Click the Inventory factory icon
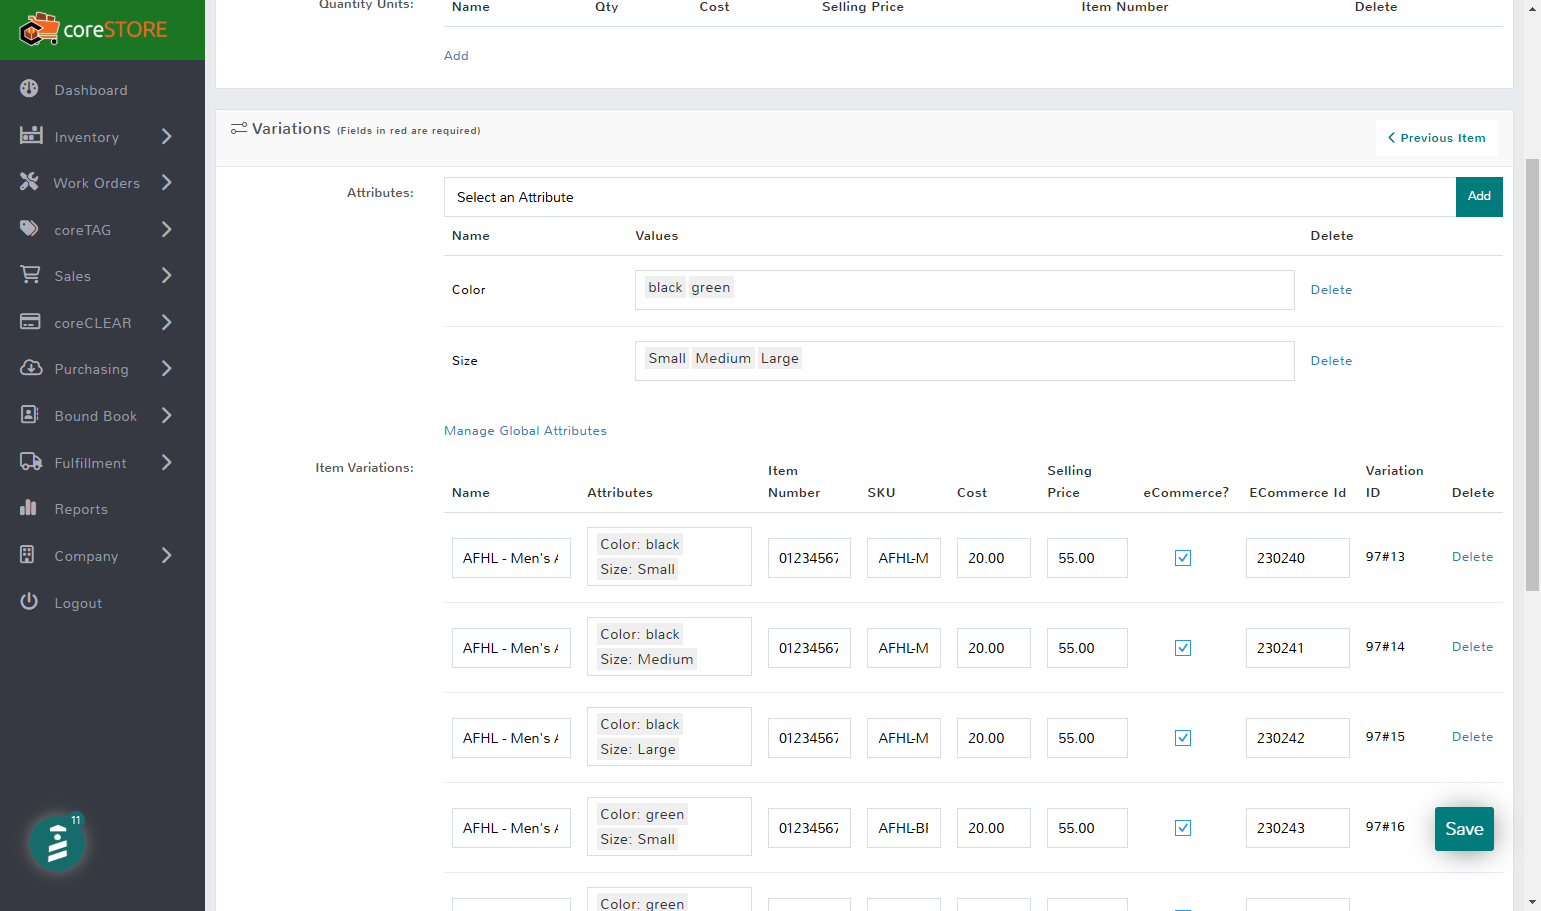The image size is (1541, 911). pyautogui.click(x=31, y=135)
